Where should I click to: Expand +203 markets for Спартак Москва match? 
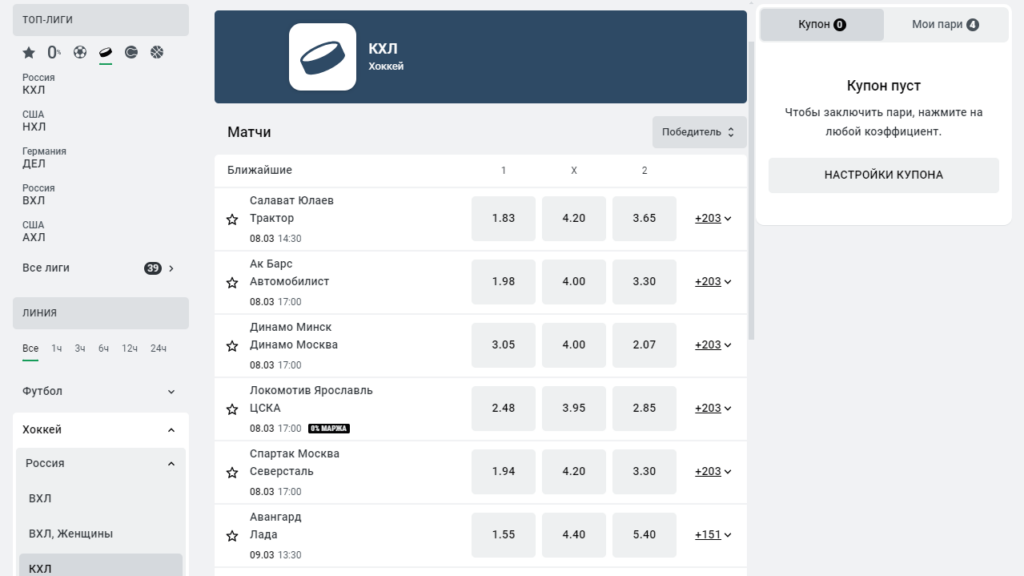[712, 472]
